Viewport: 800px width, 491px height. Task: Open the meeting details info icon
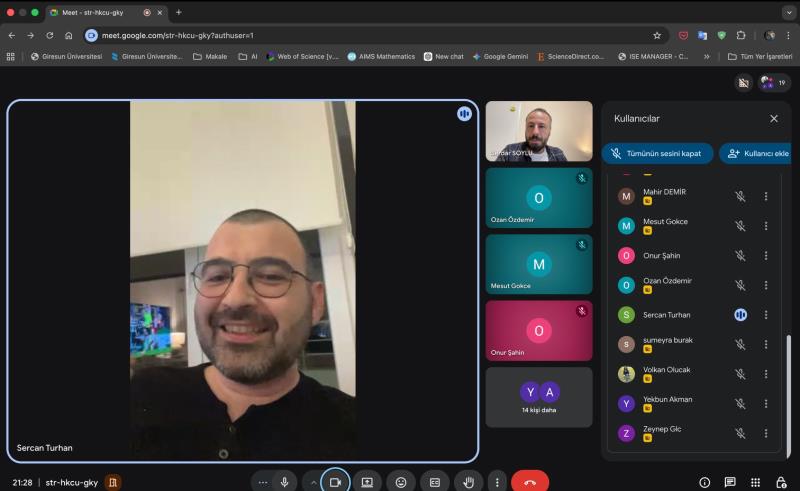(705, 482)
